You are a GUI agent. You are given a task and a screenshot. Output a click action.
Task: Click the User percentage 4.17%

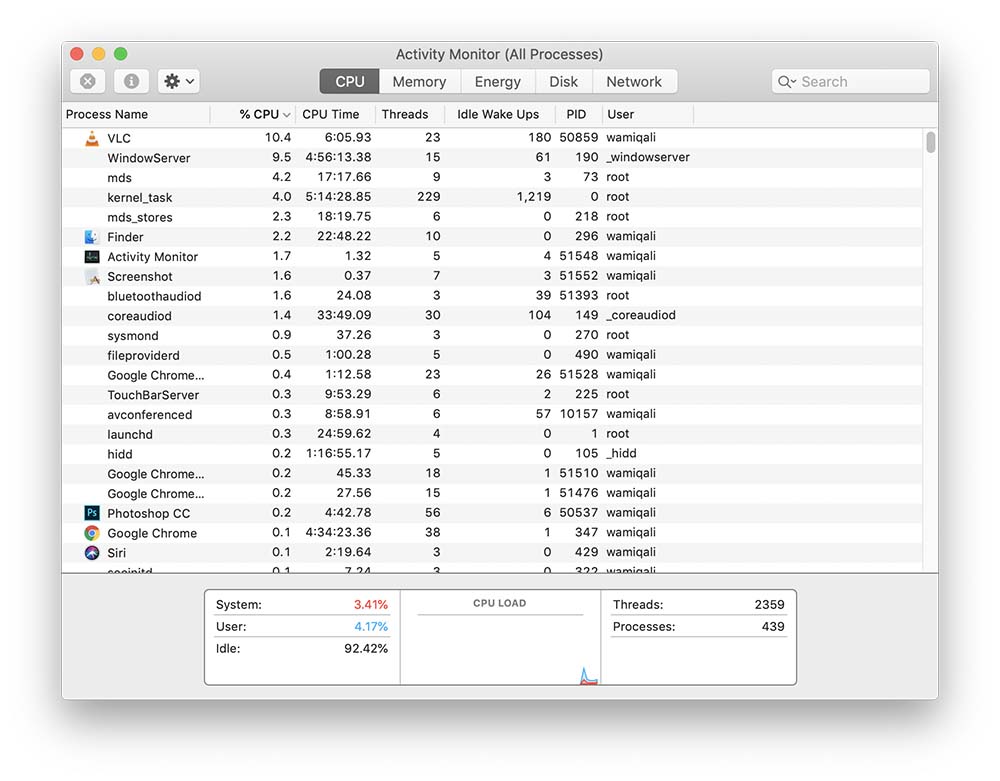pyautogui.click(x=371, y=627)
